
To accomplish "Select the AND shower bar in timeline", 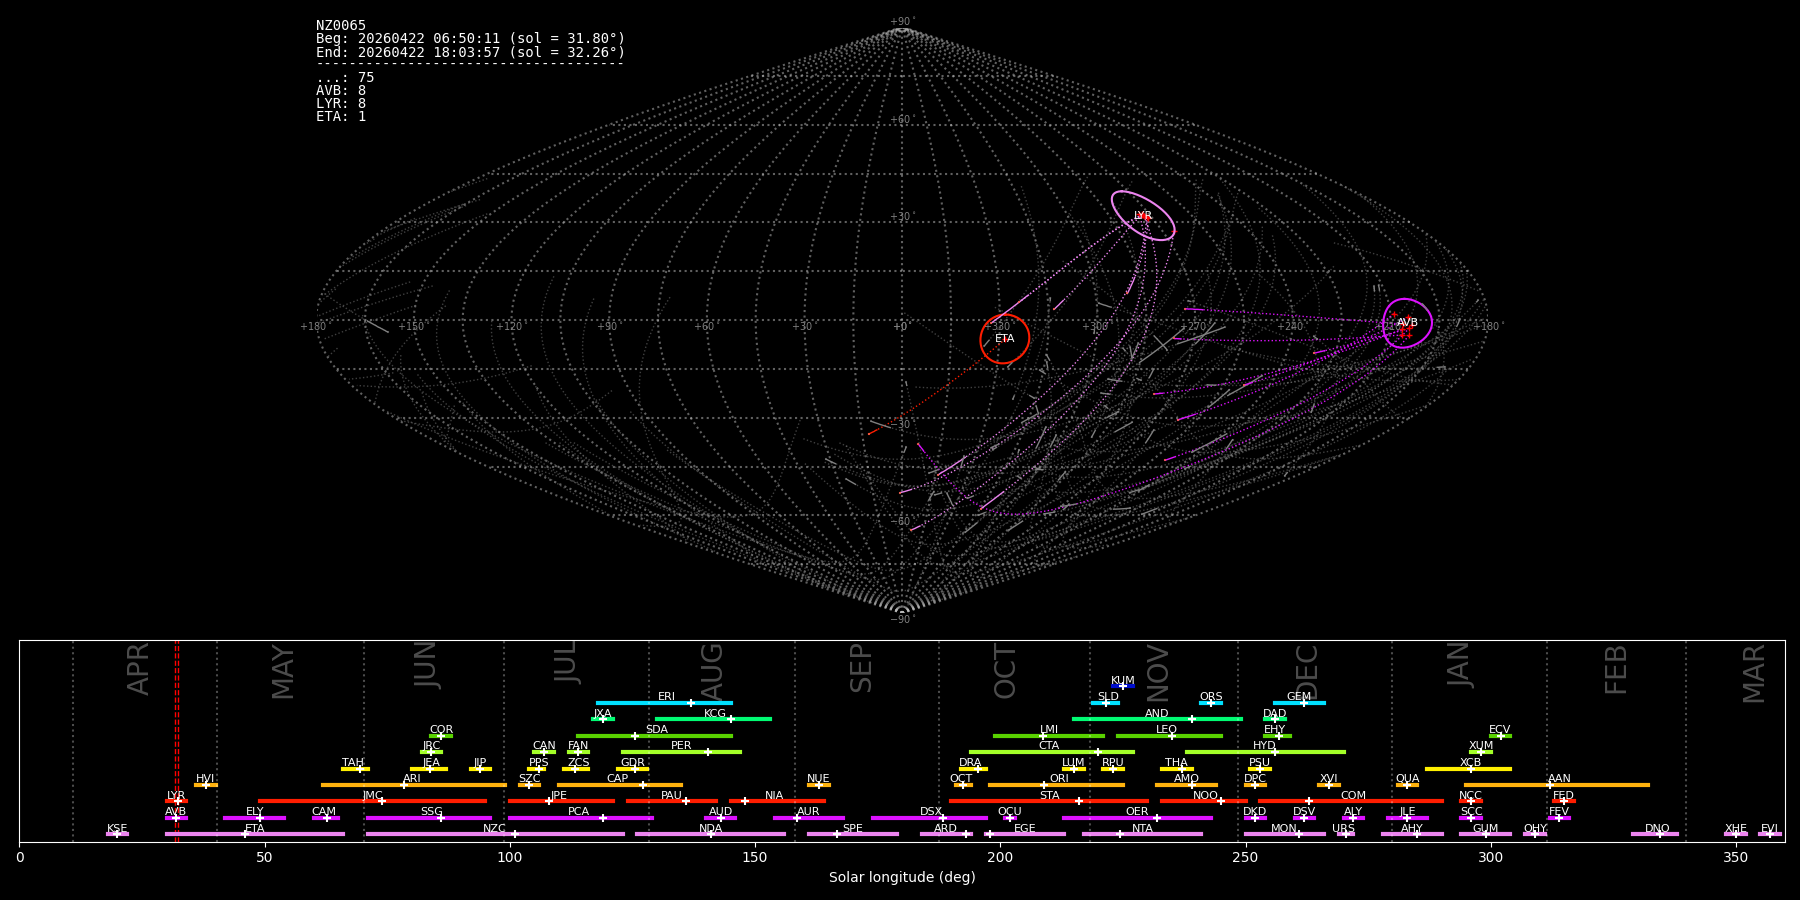I will pyautogui.click(x=1157, y=719).
